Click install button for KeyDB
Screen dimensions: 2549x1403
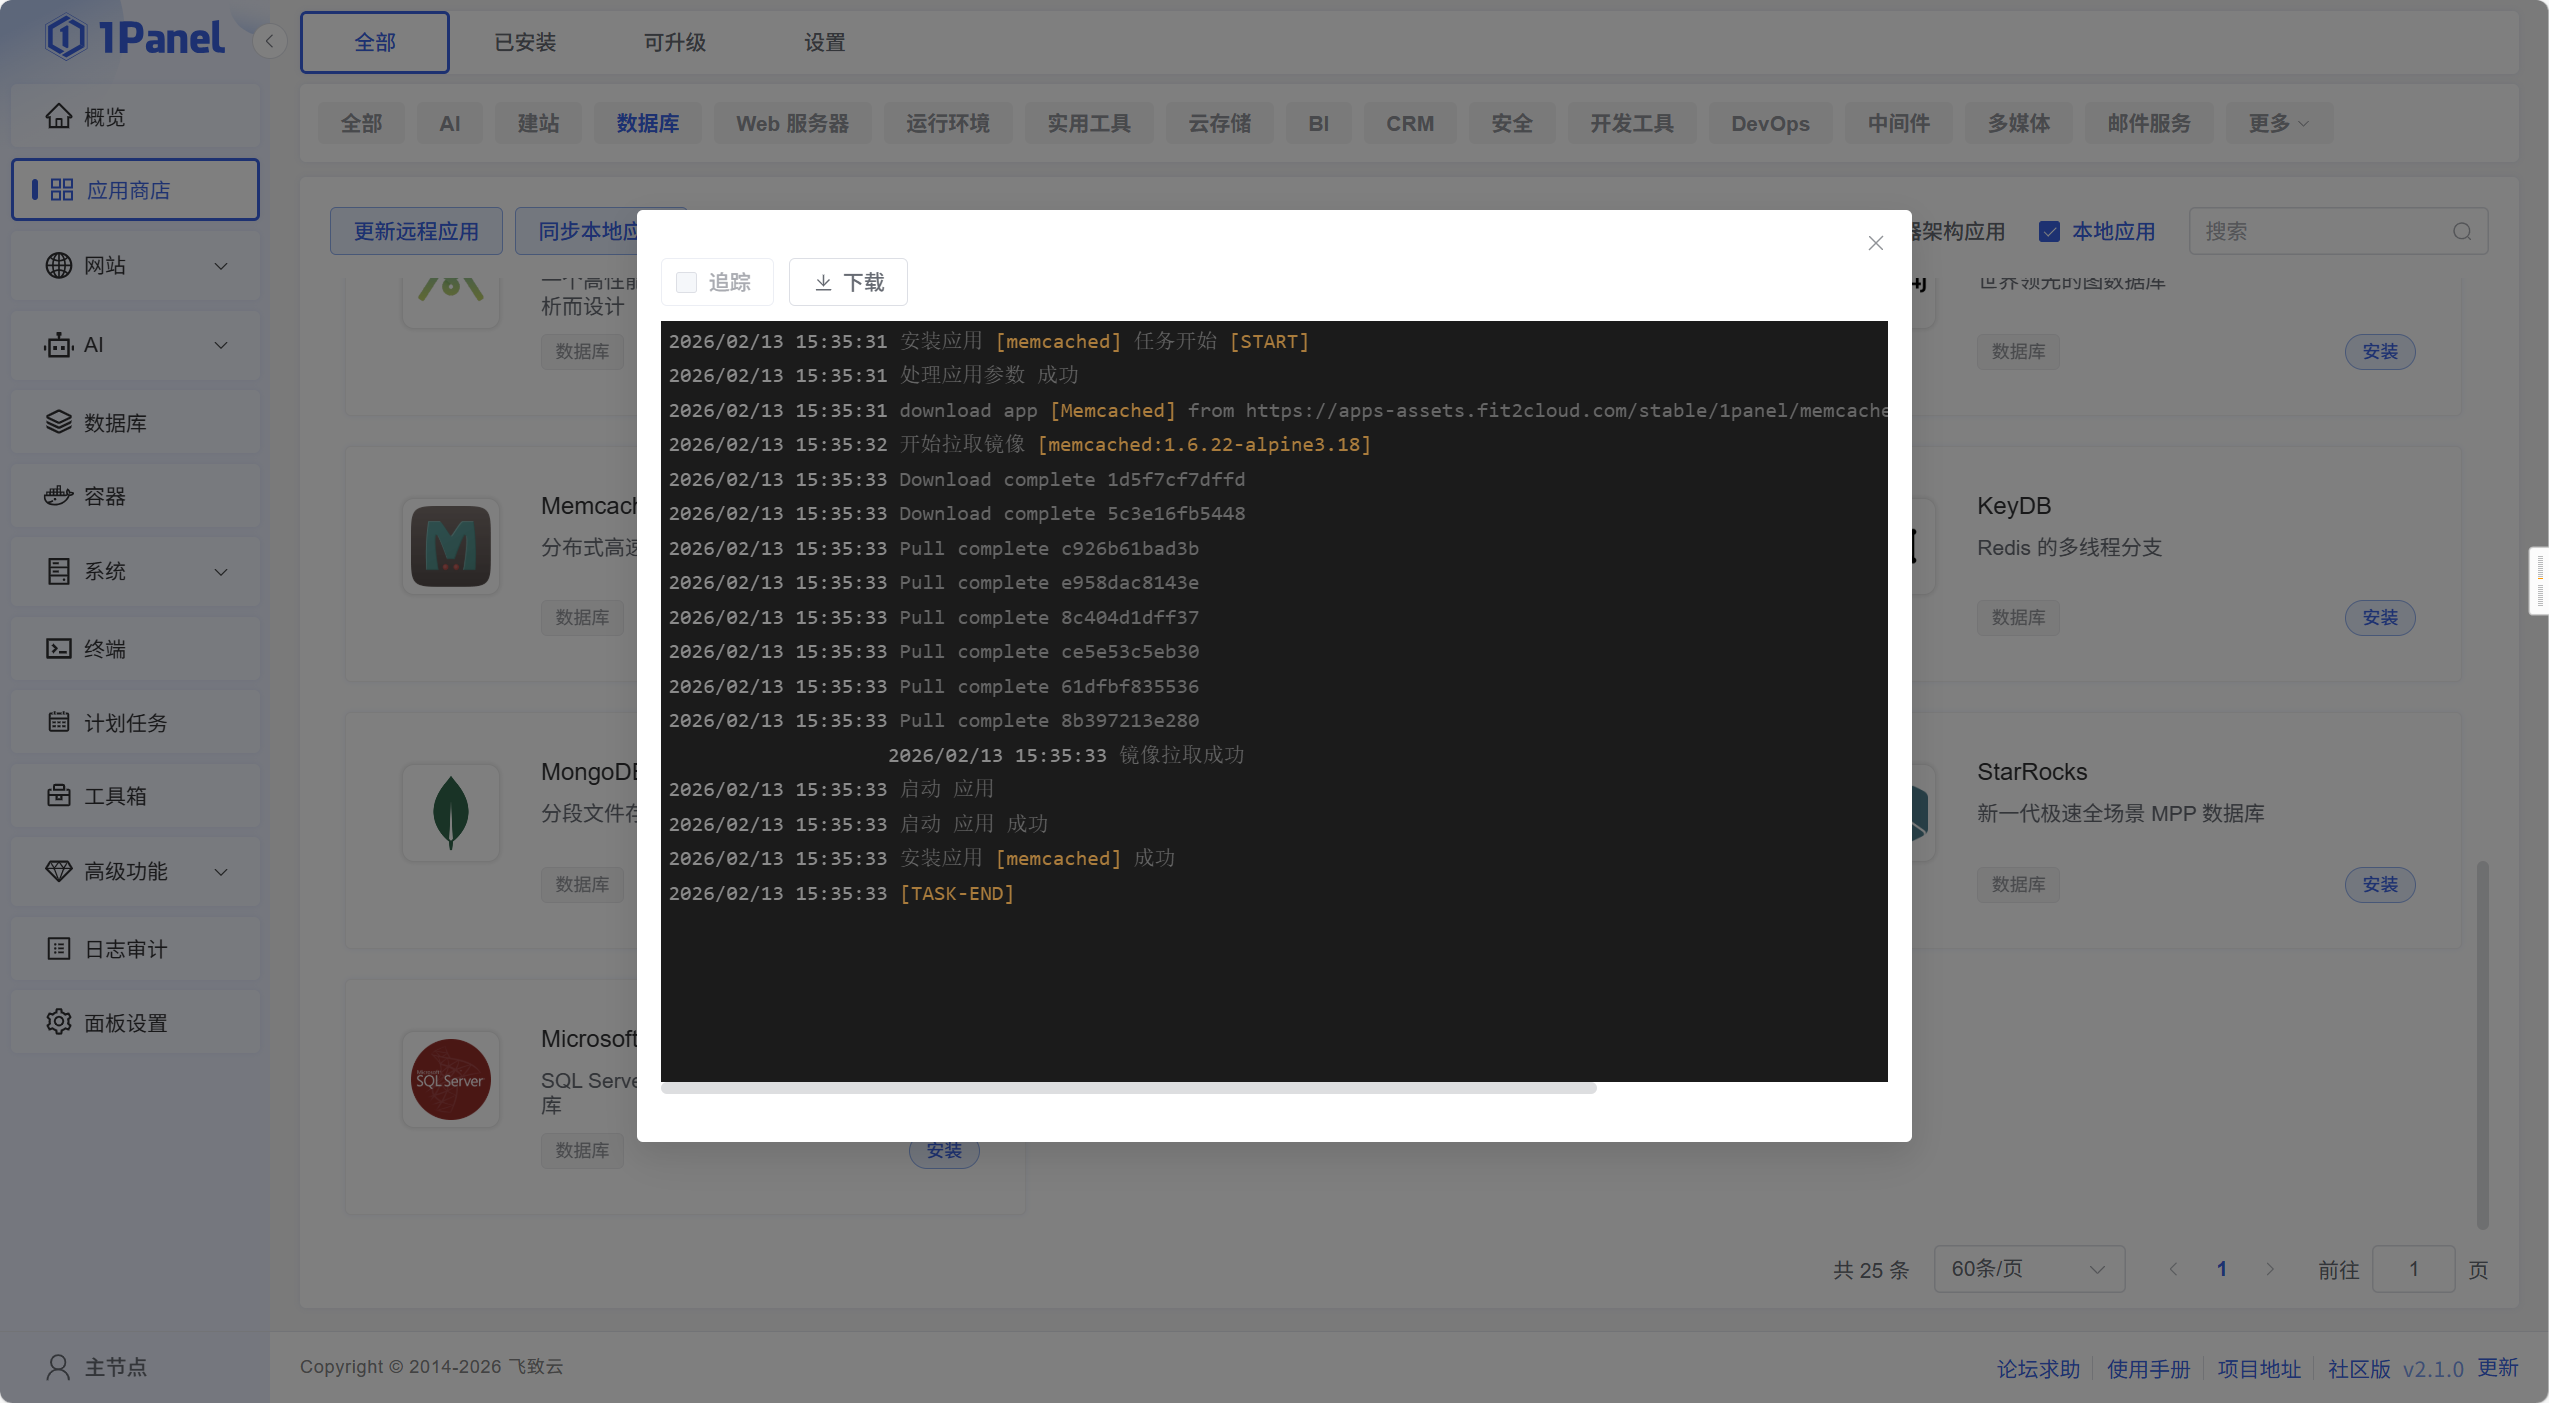tap(2379, 618)
